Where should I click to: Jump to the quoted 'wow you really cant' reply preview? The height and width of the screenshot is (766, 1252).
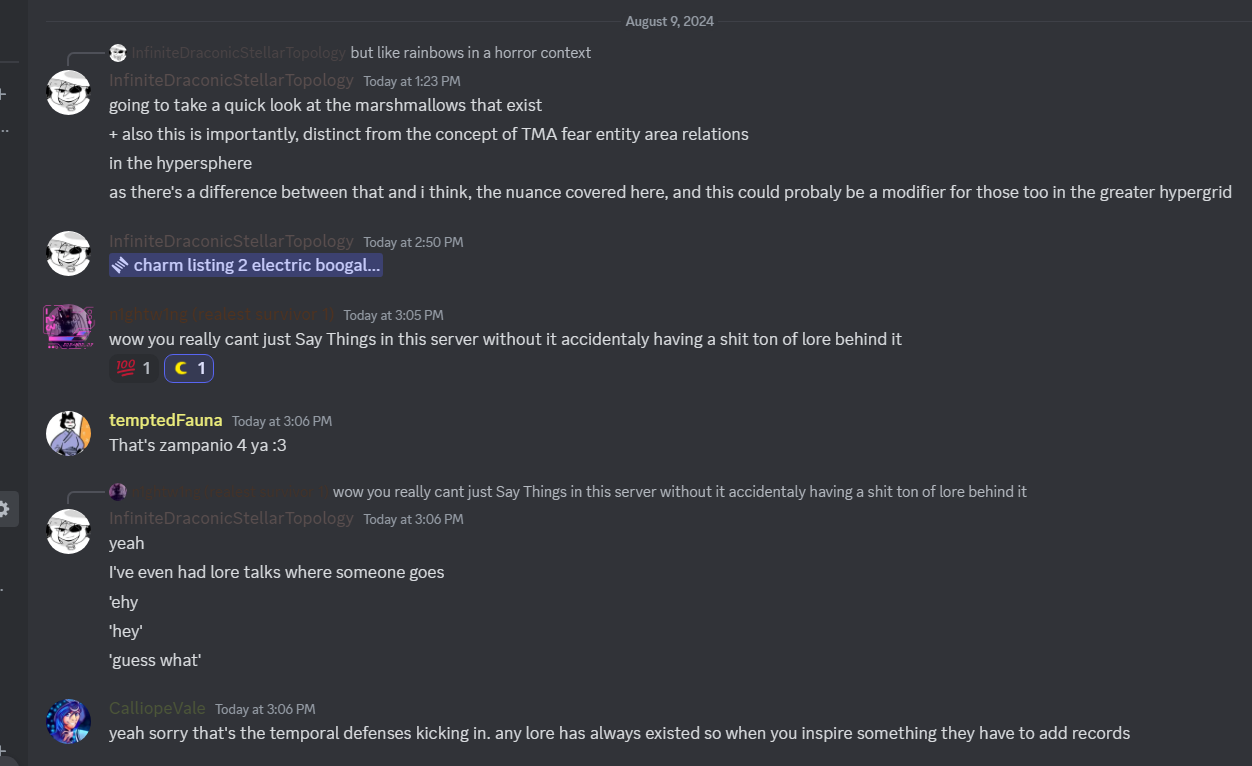(x=679, y=491)
